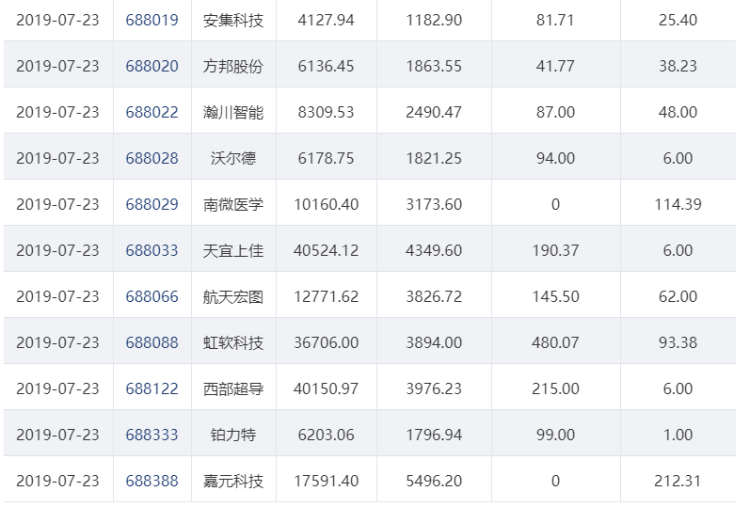Viewport: 750px width, 507px height.
Task: Select stock code 688122
Action: point(152,389)
